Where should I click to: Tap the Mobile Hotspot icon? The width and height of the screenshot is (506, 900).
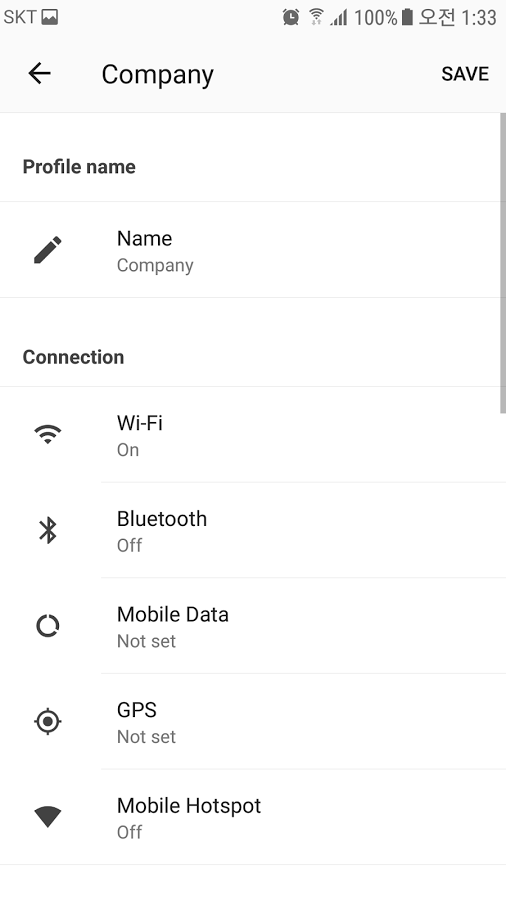pyautogui.click(x=48, y=816)
